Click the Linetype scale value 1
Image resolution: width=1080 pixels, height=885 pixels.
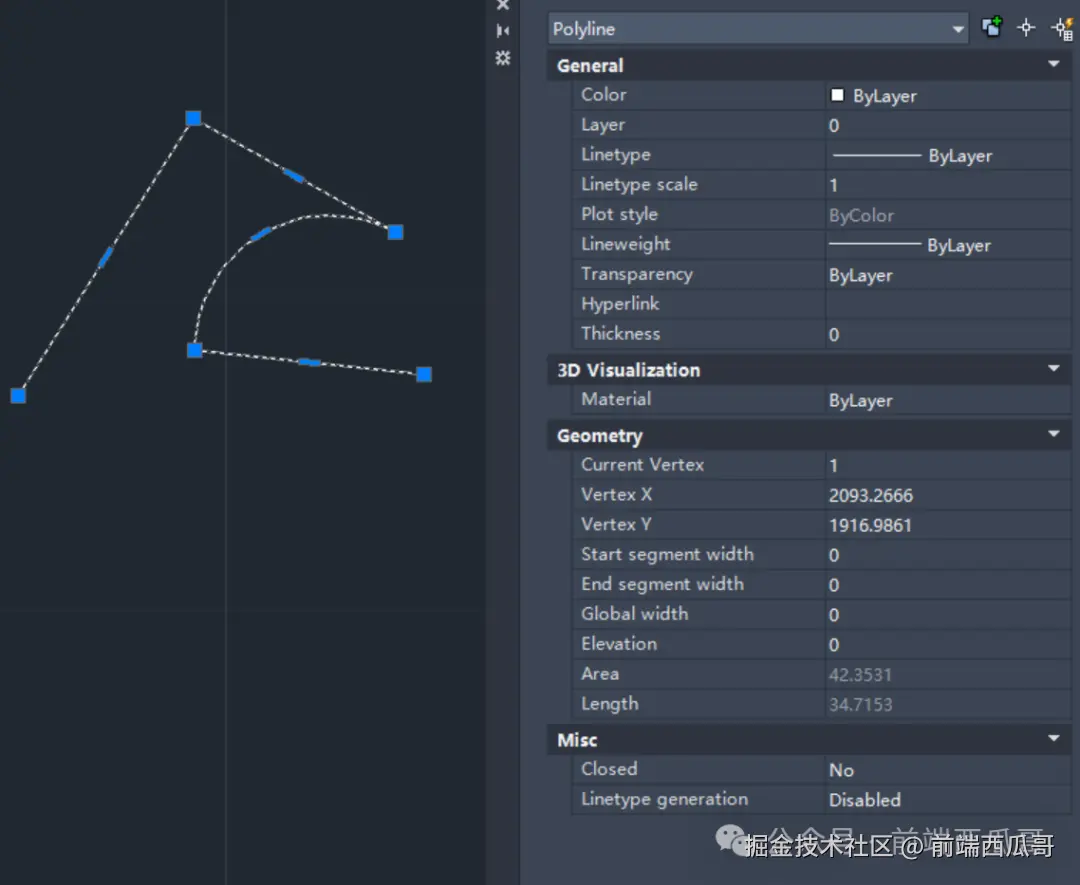pyautogui.click(x=948, y=185)
